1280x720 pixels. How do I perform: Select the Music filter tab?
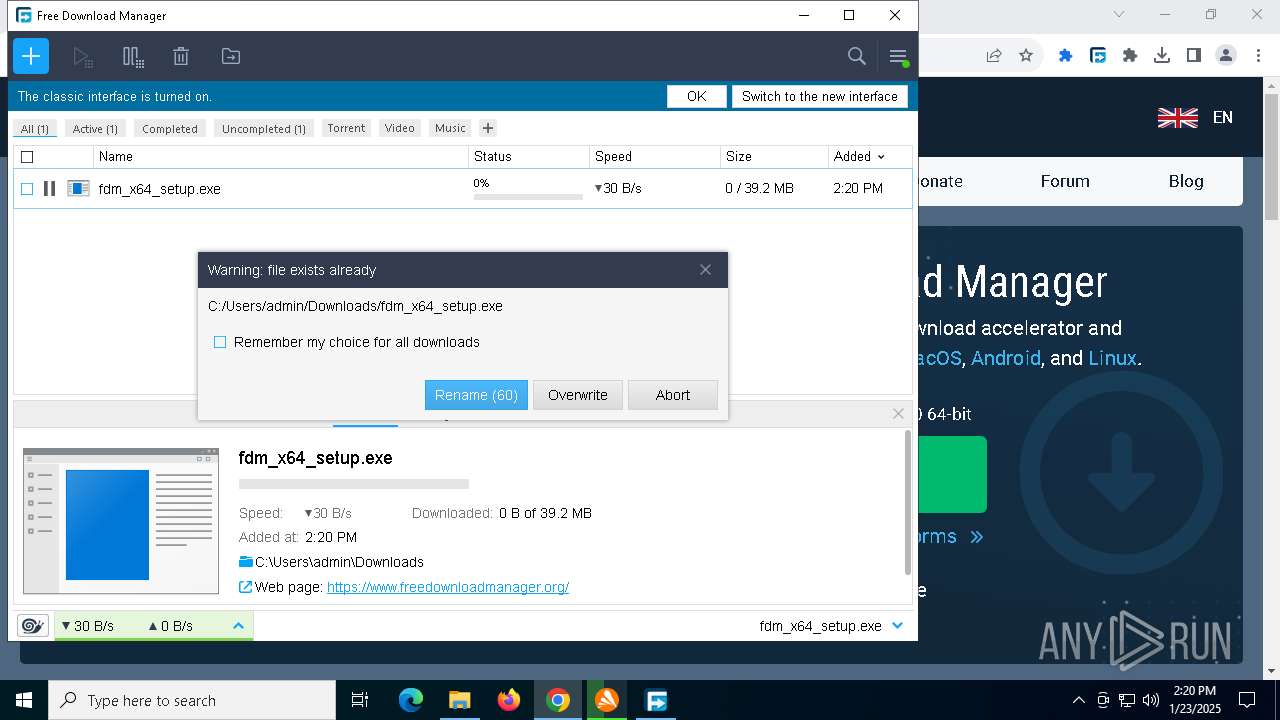[x=450, y=128]
